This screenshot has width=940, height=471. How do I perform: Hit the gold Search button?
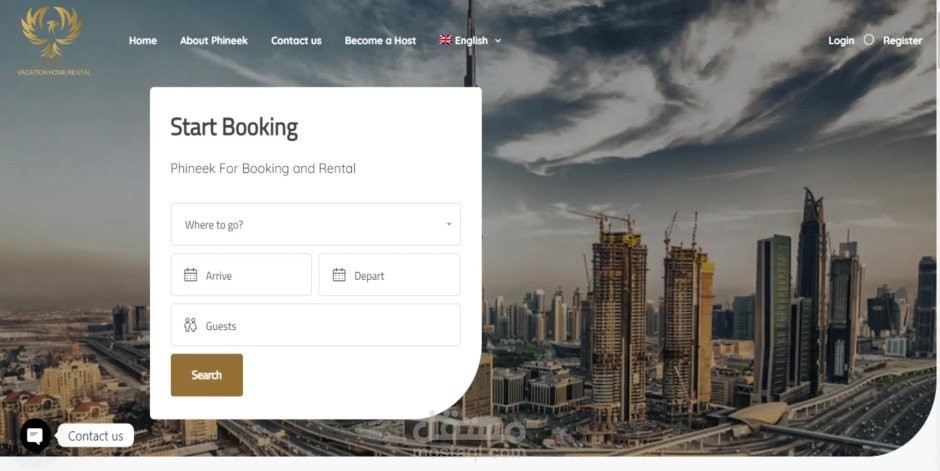click(207, 375)
